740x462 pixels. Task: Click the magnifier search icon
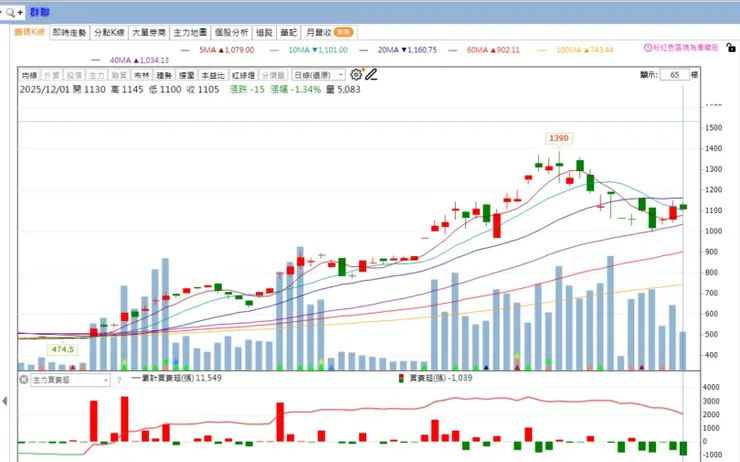click(x=10, y=12)
